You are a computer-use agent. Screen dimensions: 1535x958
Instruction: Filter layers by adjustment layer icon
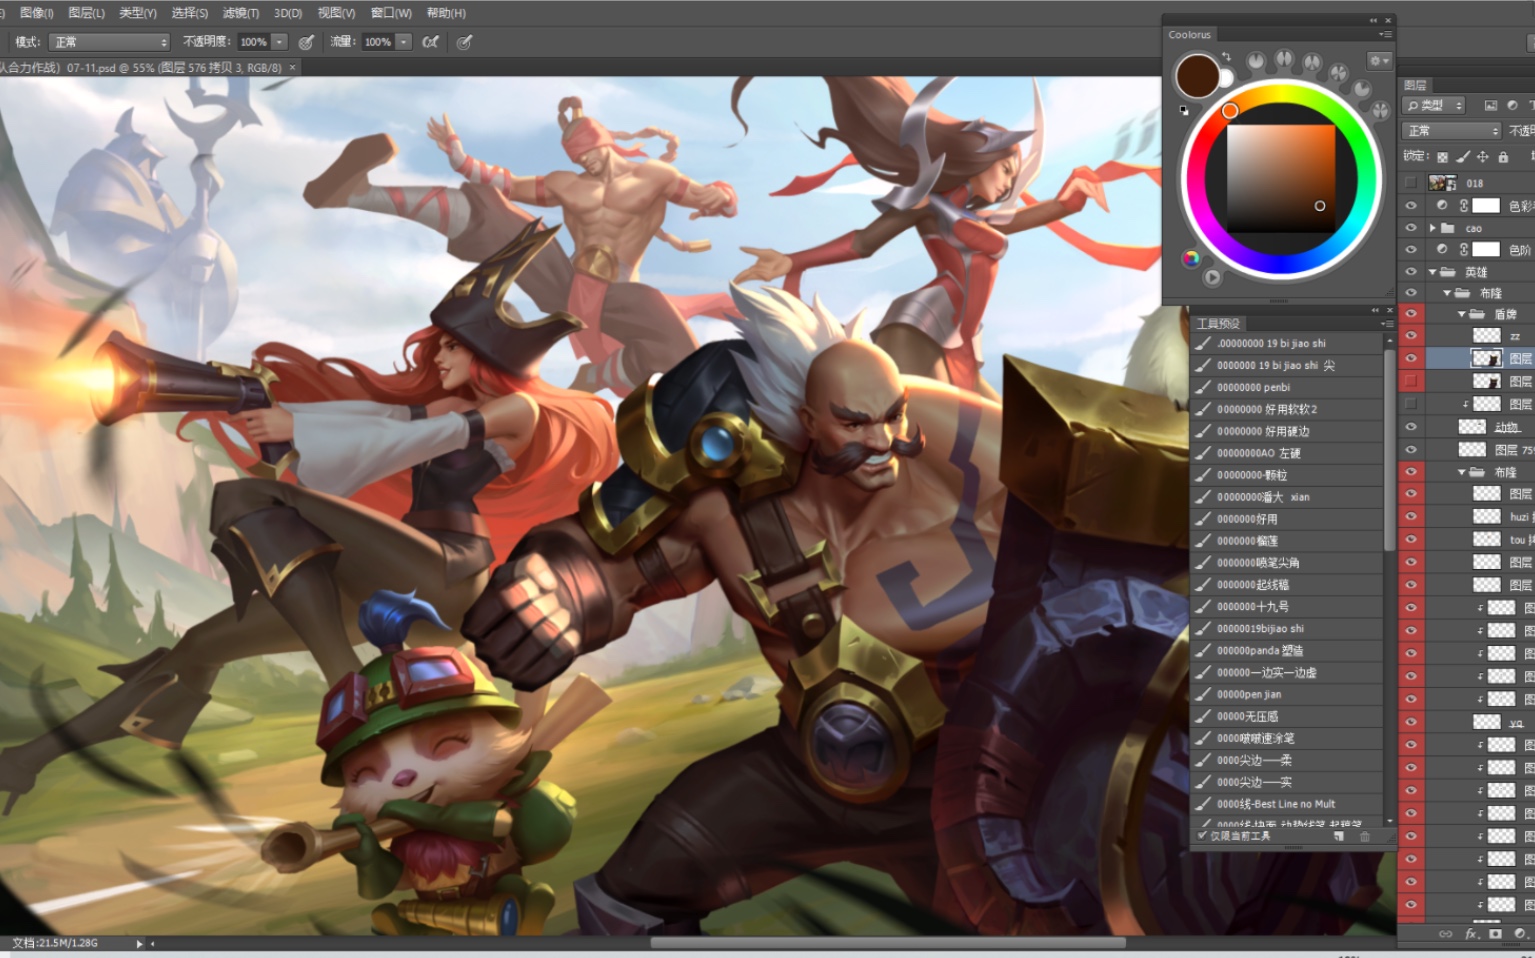click(1512, 105)
